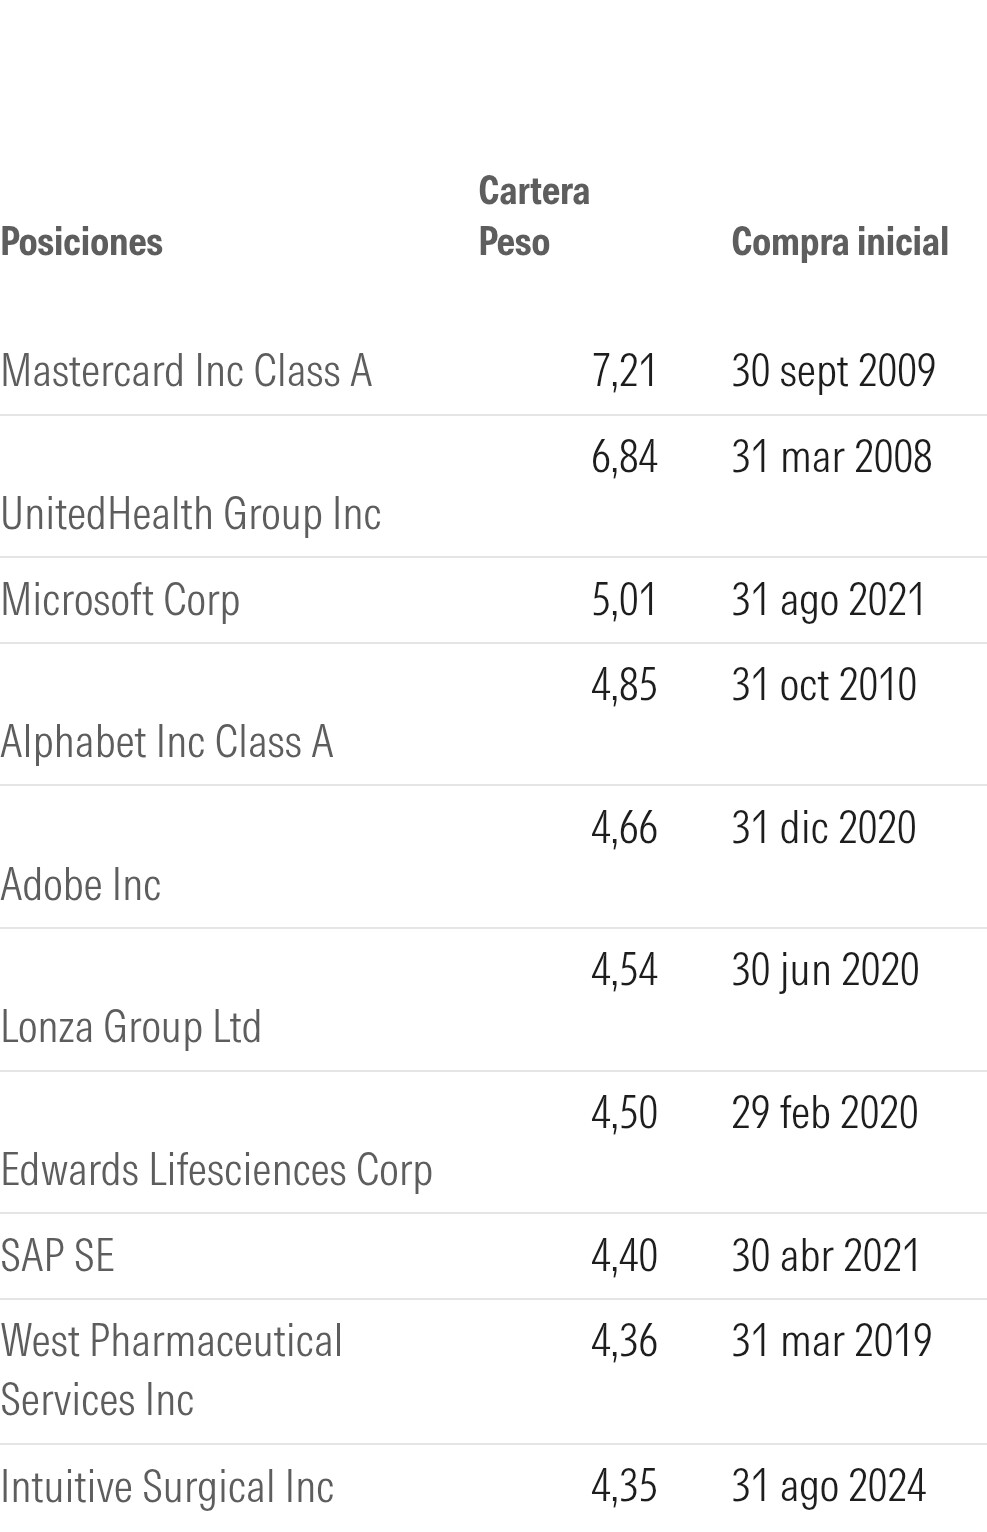Sort by Cartera Peso column header
The image size is (987, 1532).
(534, 216)
